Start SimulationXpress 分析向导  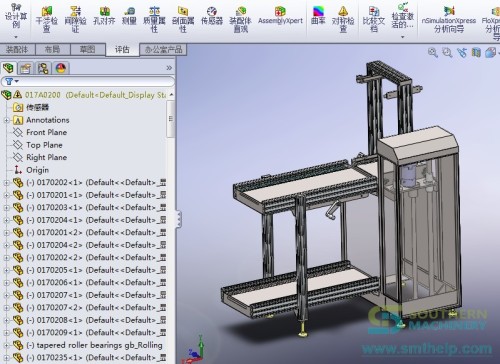click(449, 19)
